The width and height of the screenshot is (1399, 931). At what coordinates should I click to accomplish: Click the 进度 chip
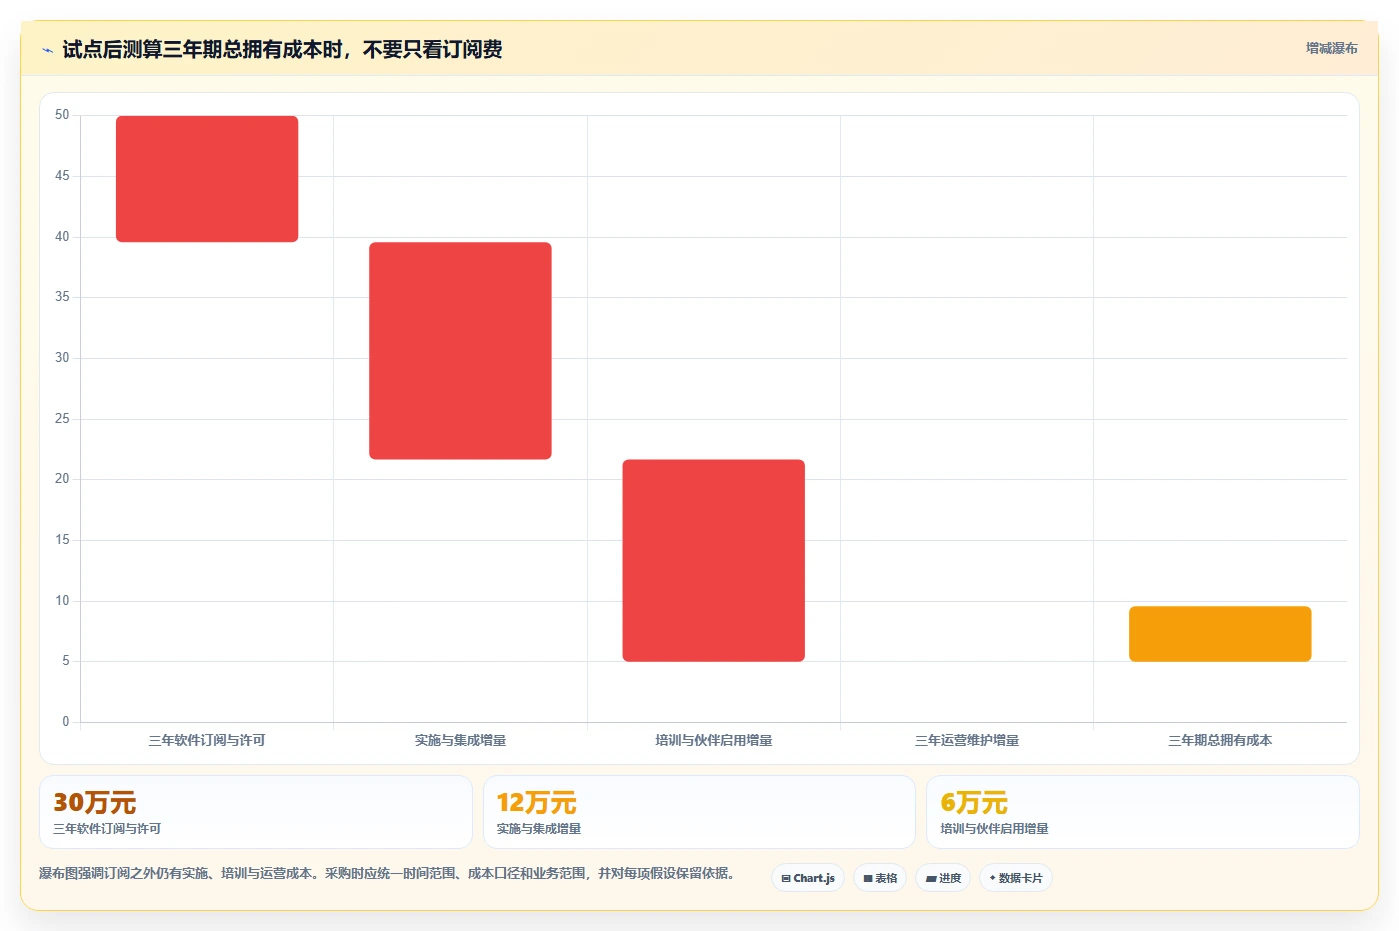(x=943, y=878)
